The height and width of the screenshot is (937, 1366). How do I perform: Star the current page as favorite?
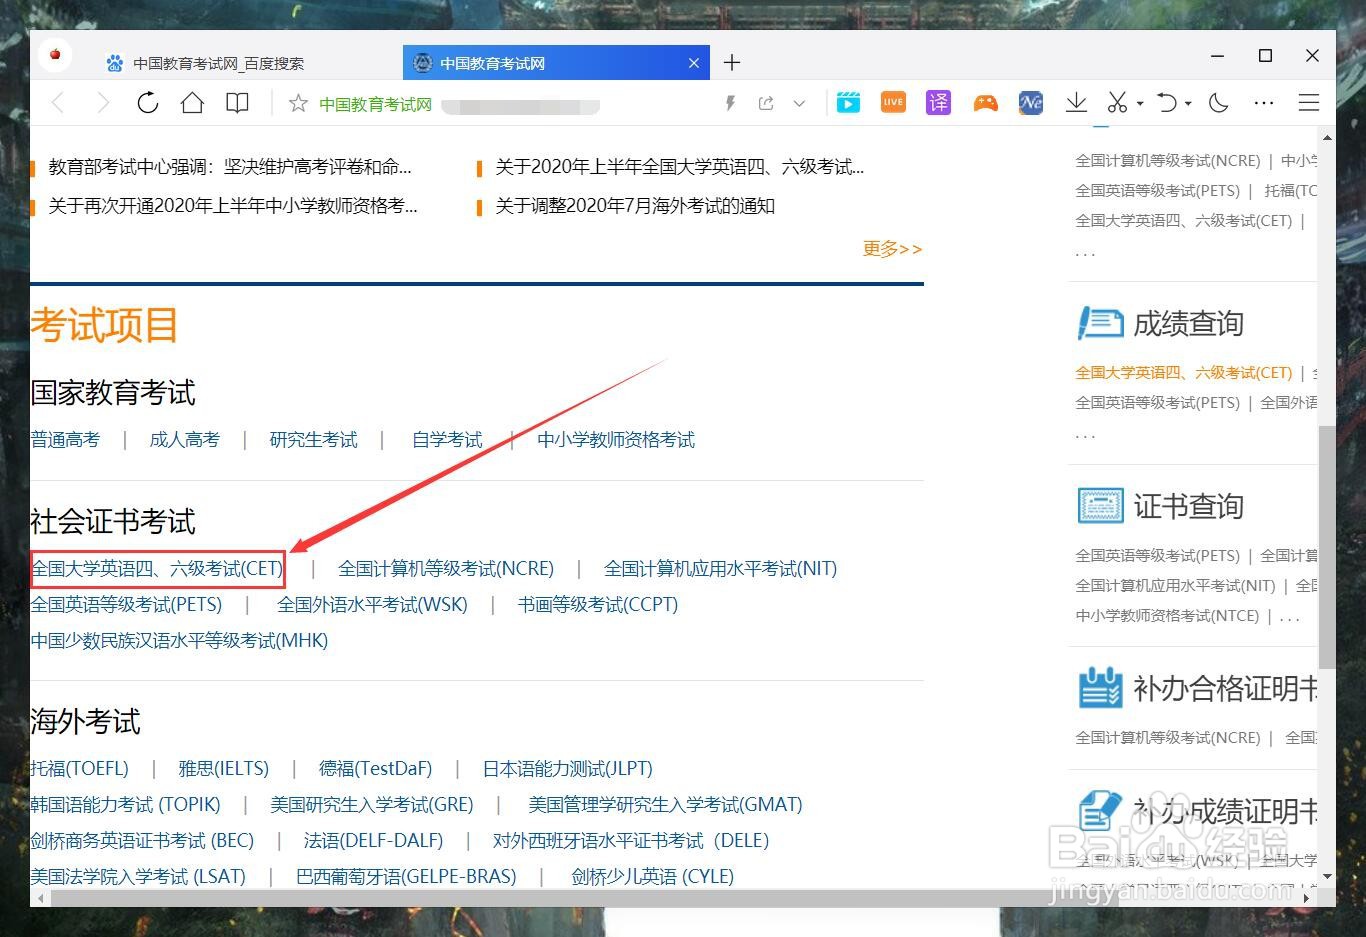(297, 103)
